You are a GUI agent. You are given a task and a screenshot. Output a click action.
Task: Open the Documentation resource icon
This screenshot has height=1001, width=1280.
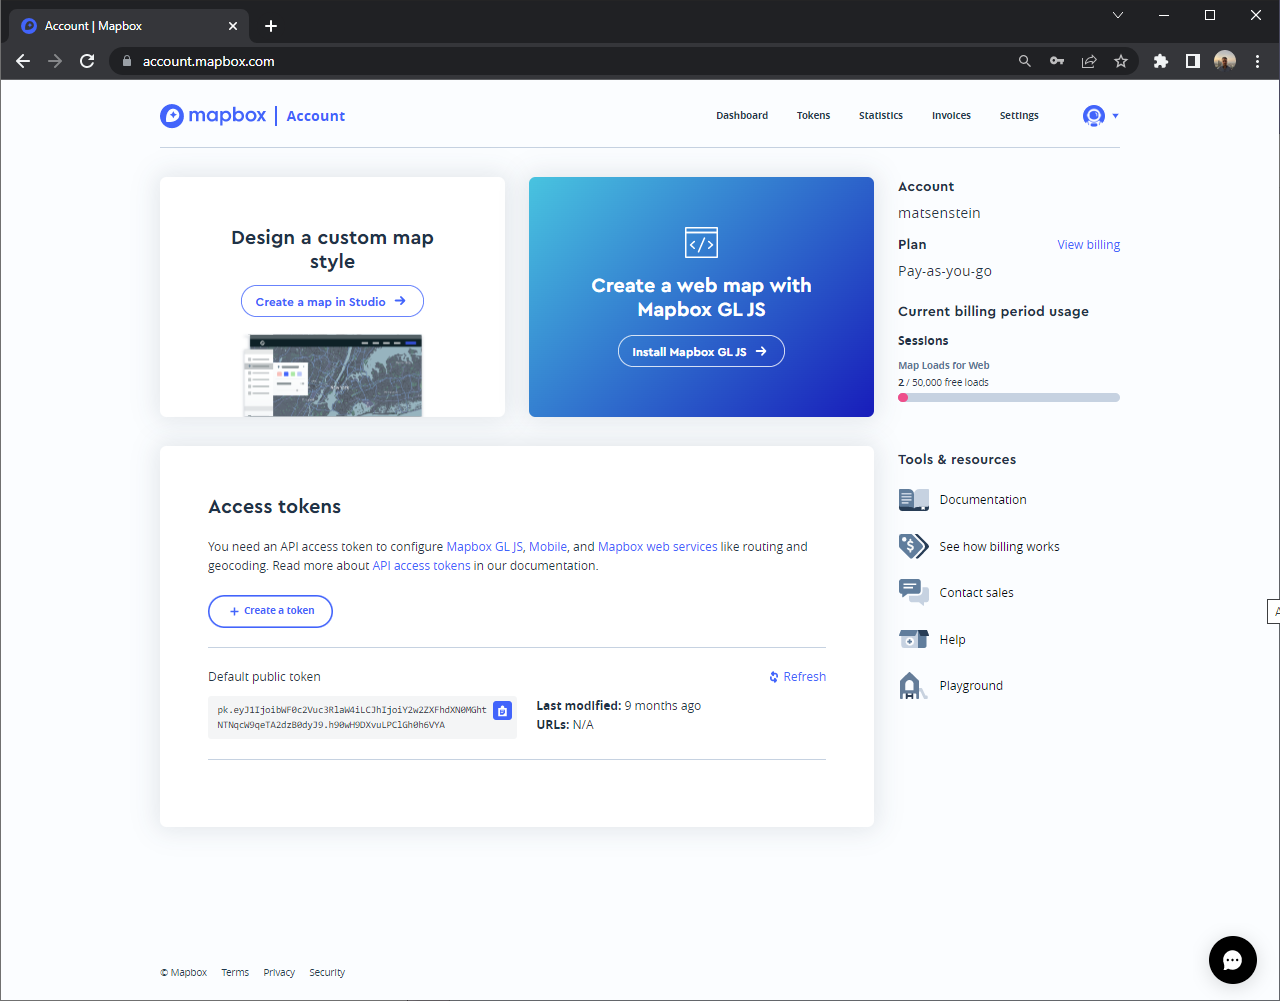pyautogui.click(x=913, y=500)
